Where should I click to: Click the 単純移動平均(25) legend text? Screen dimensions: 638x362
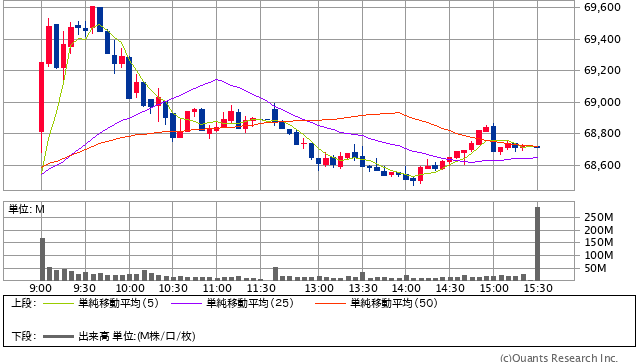pos(250,303)
